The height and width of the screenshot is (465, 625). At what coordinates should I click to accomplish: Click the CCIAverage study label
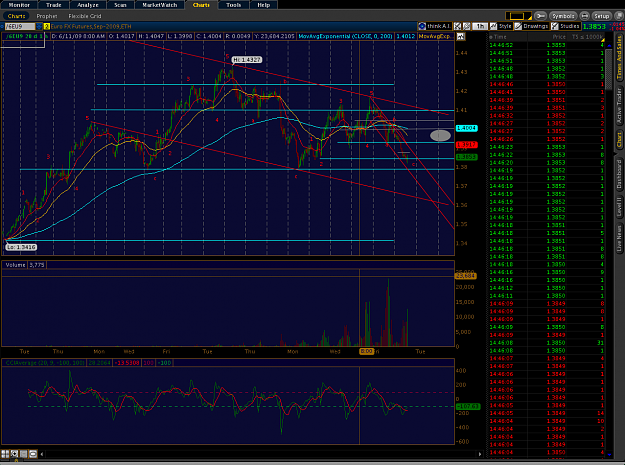click(43, 363)
